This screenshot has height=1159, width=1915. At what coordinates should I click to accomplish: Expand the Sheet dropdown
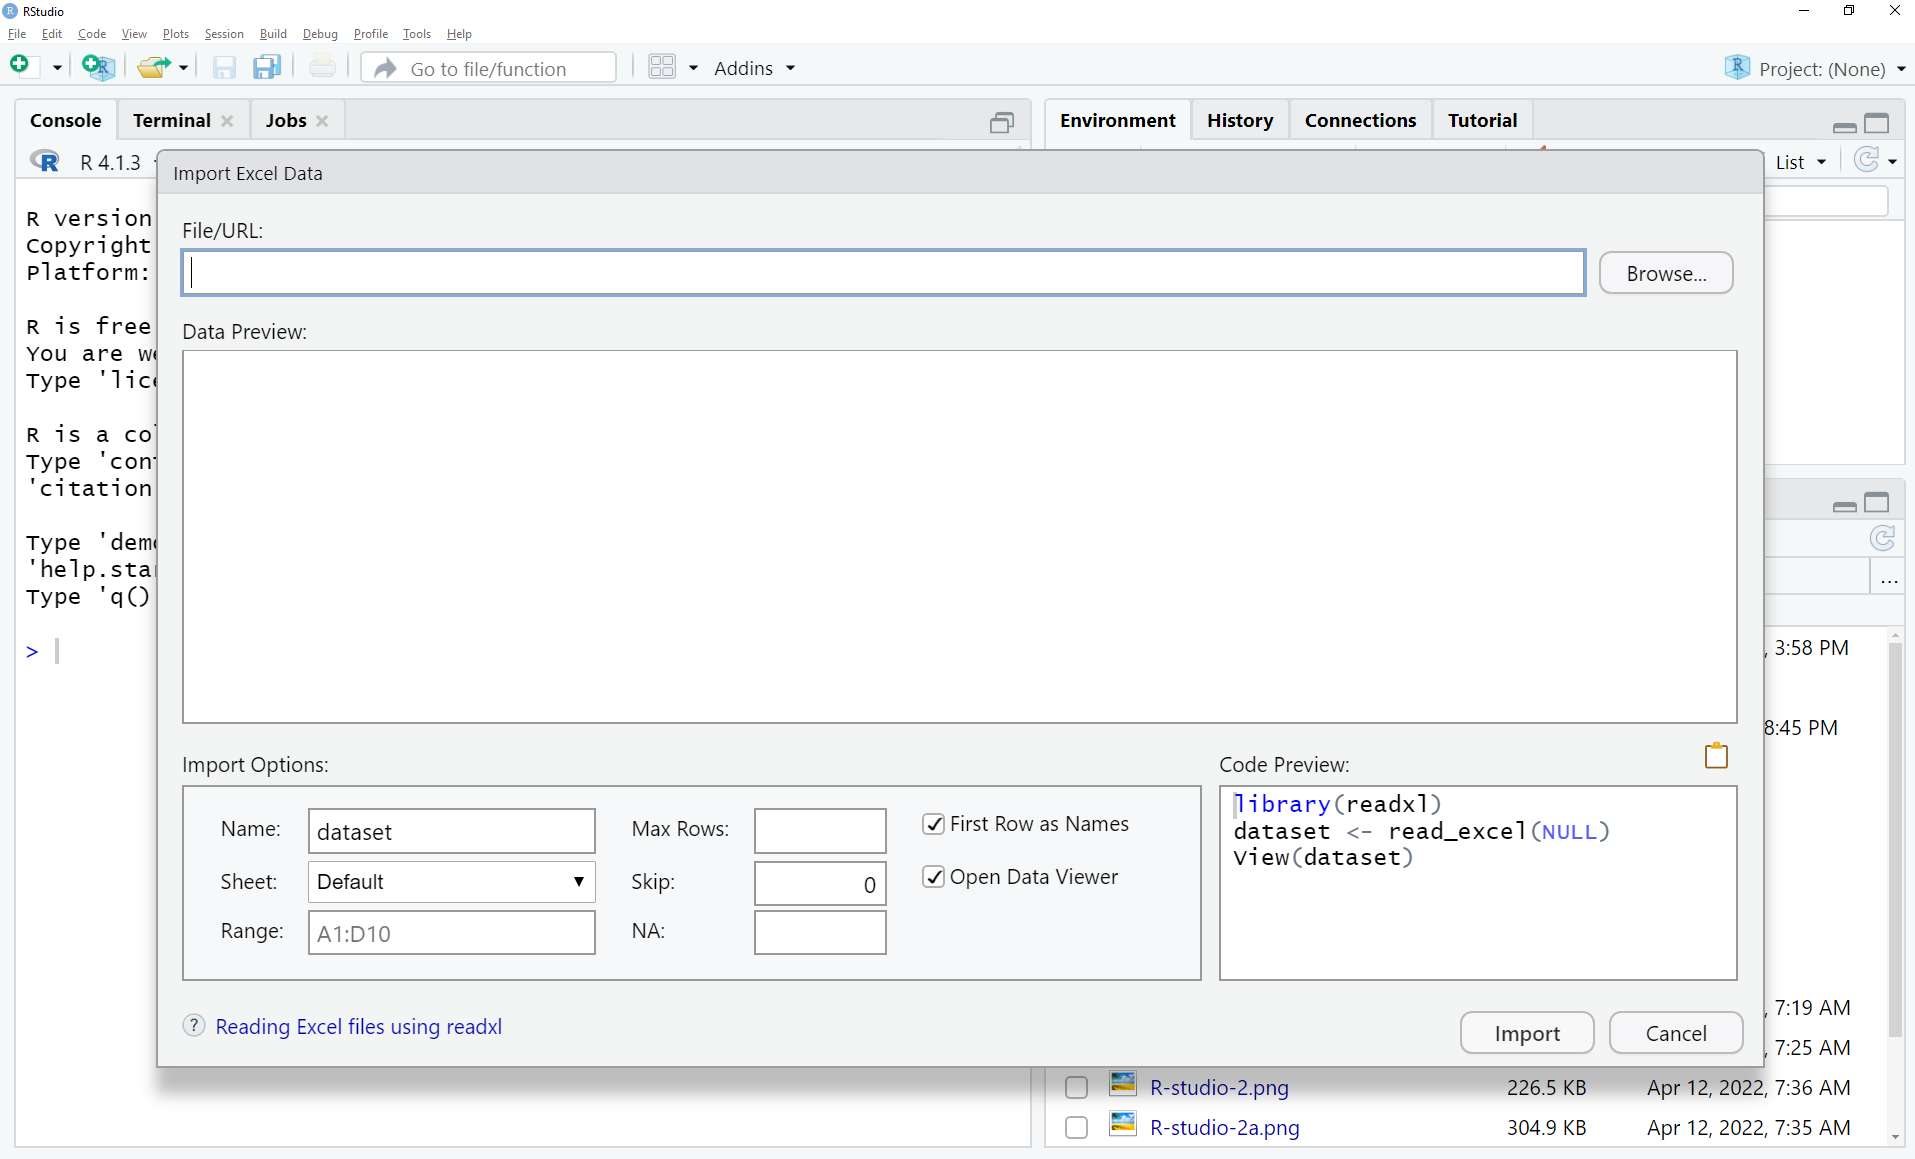[x=451, y=882]
